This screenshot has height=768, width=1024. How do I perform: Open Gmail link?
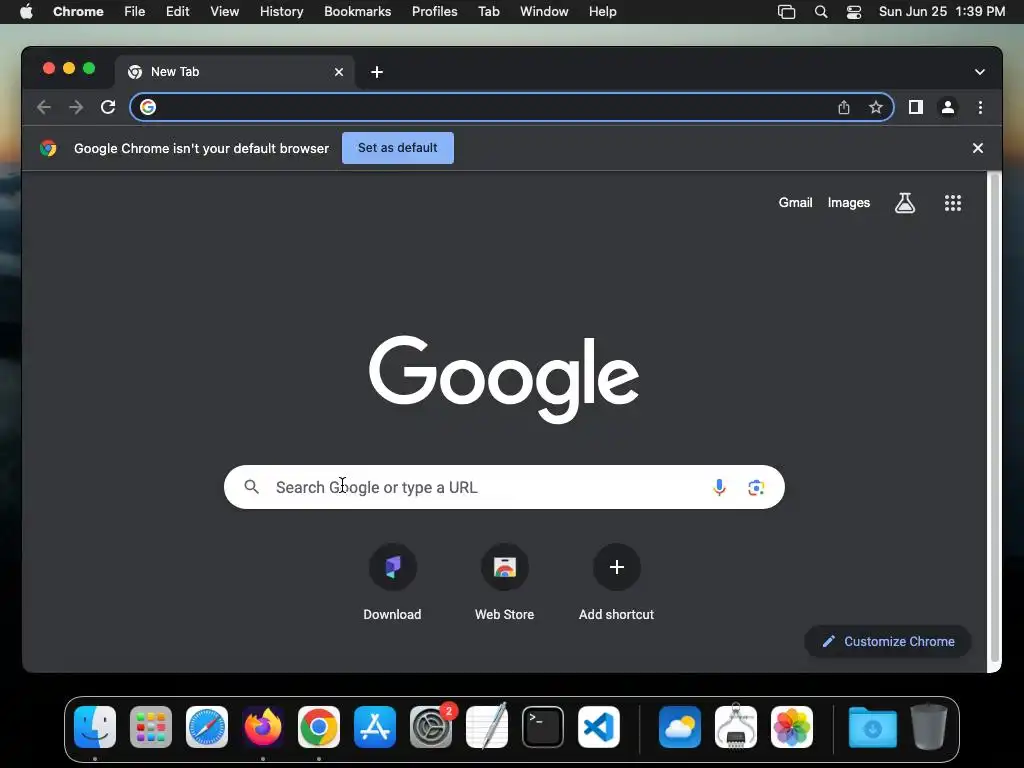795,202
